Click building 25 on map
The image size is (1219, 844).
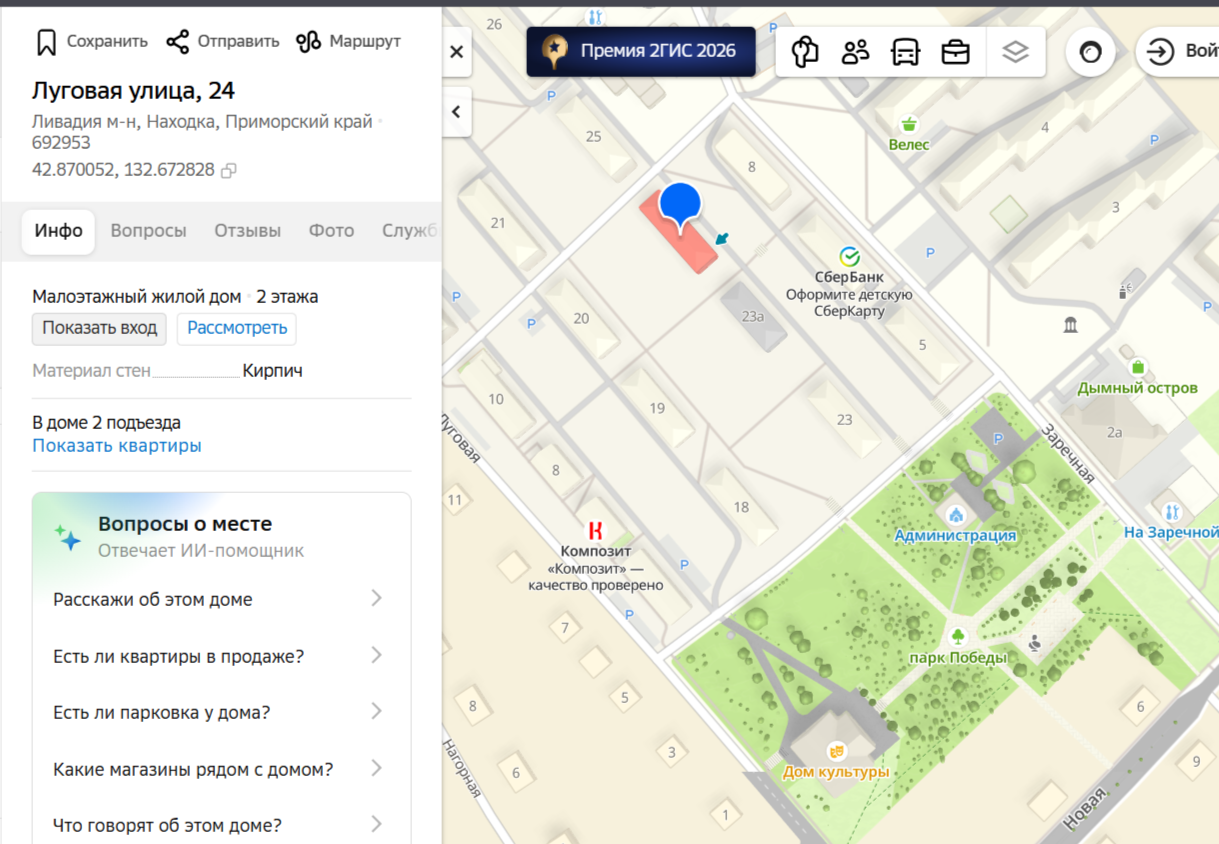593,136
